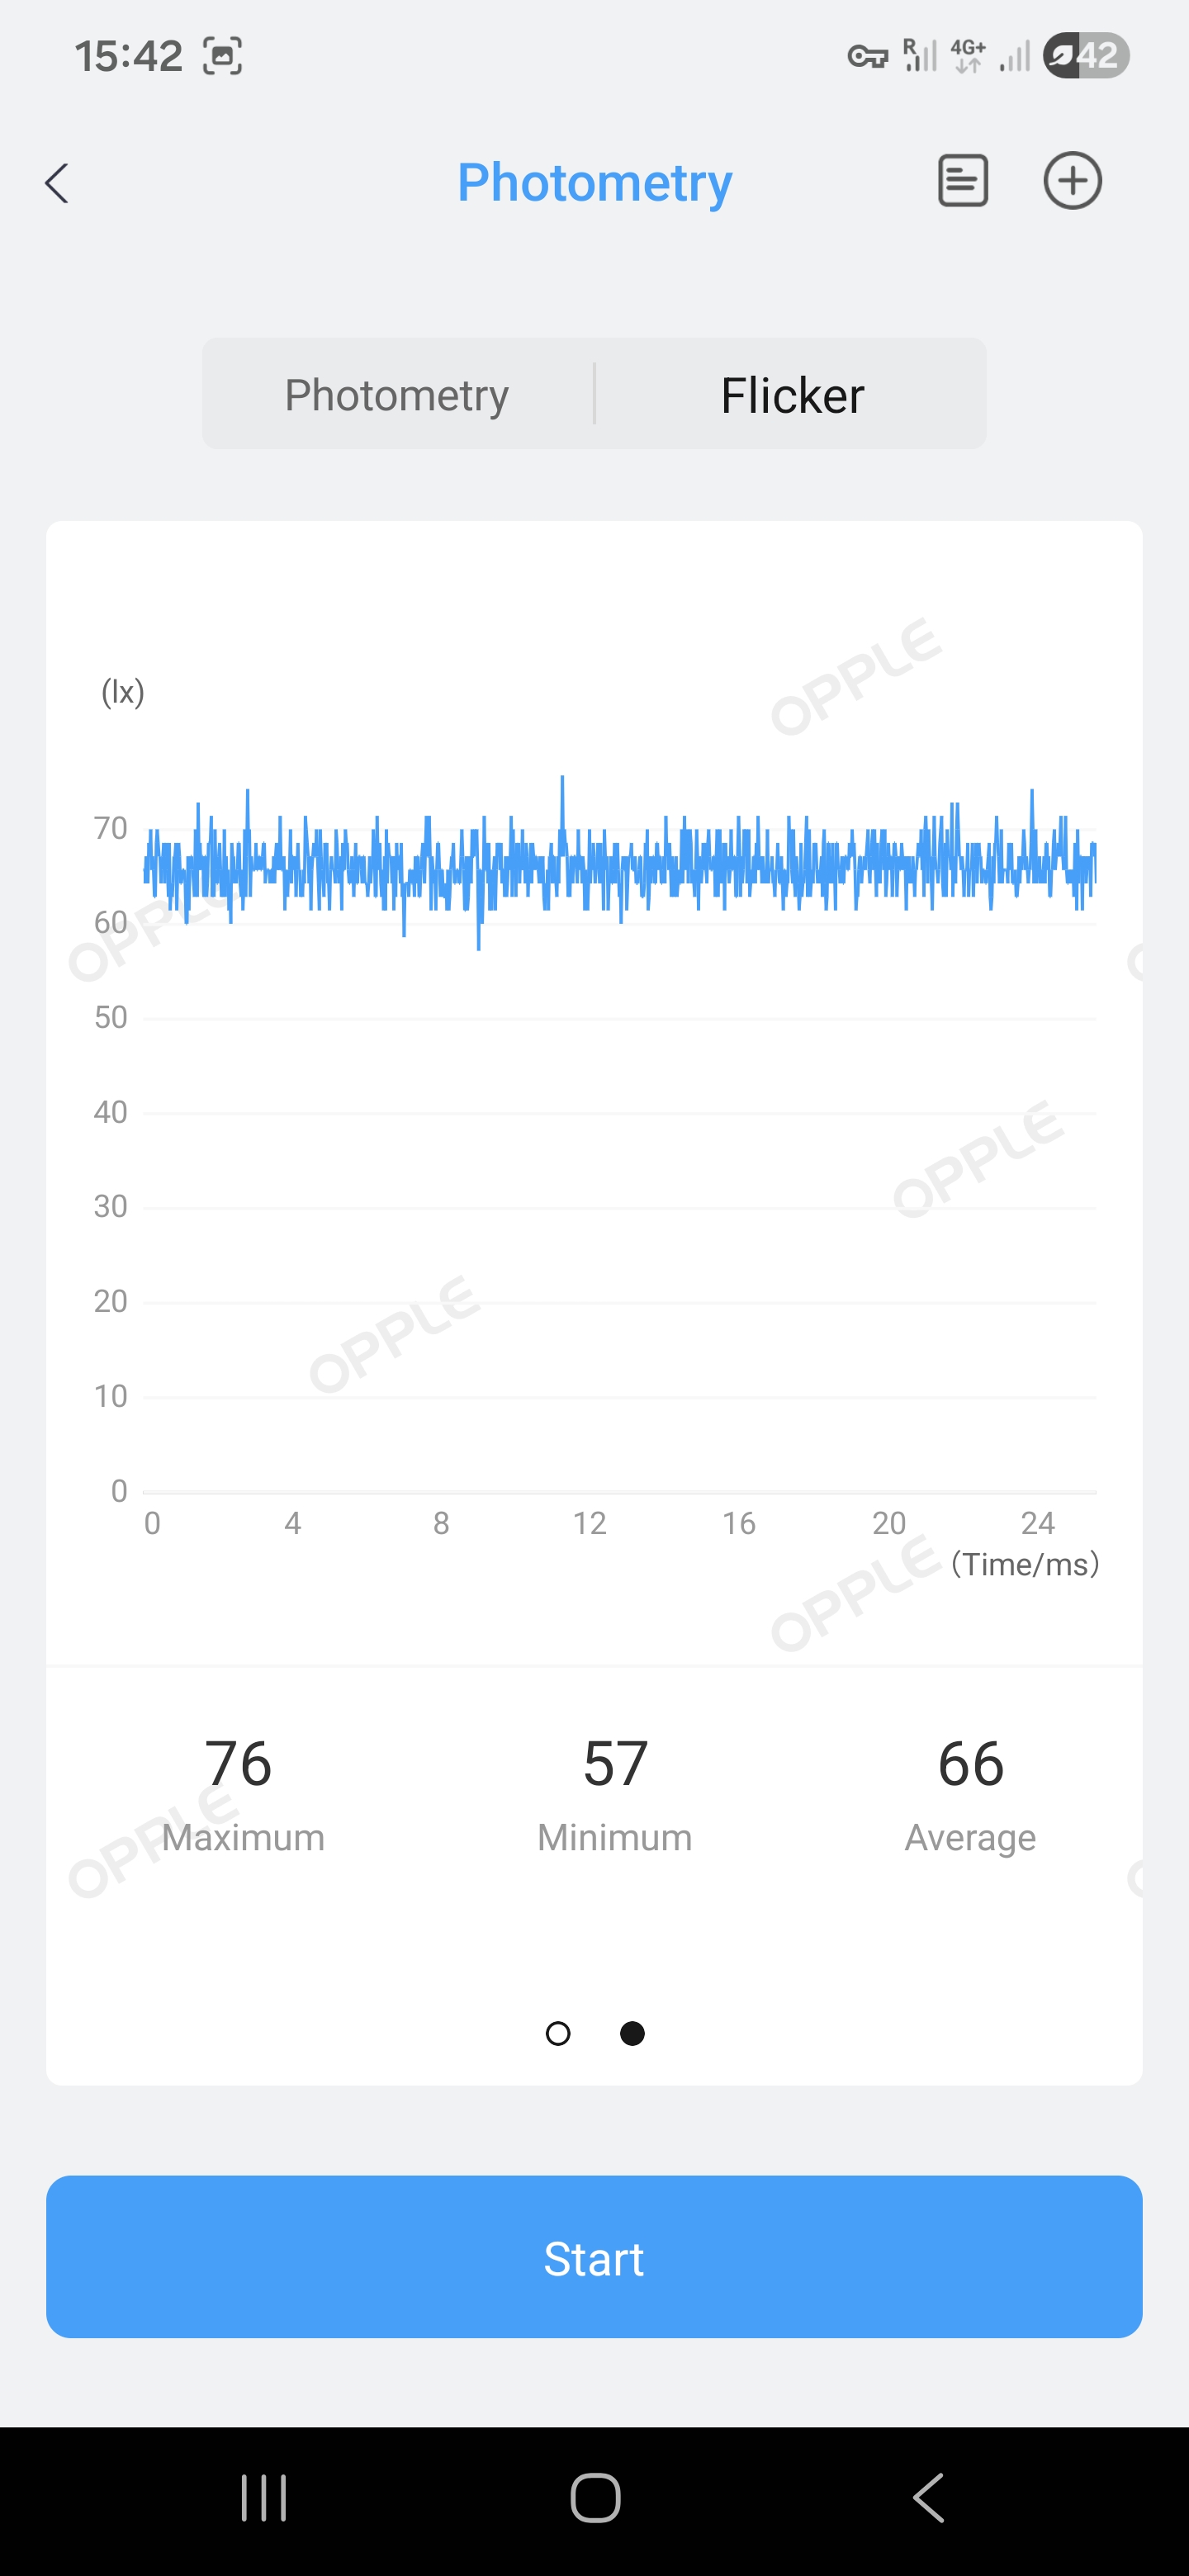Tap the VPN key status icon
This screenshot has width=1189, height=2576.
[x=867, y=56]
